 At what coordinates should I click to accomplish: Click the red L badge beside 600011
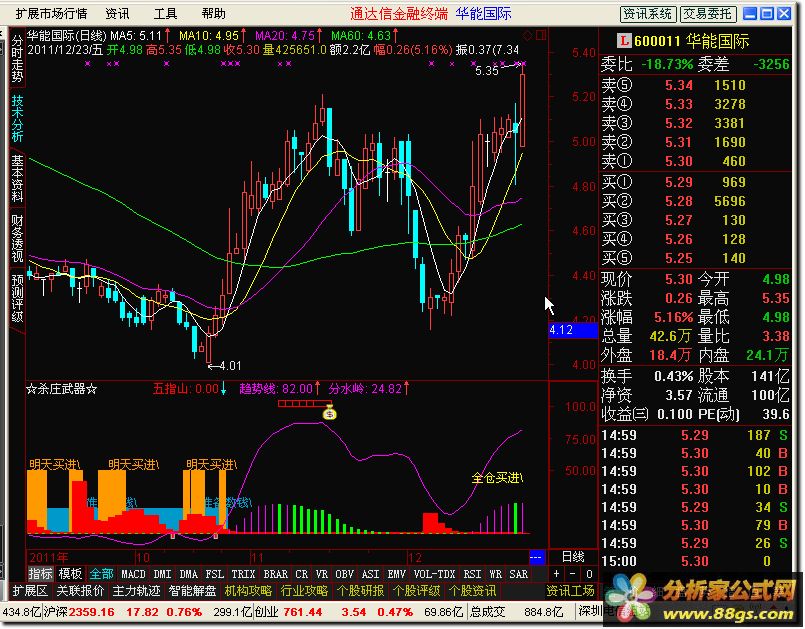click(x=624, y=41)
